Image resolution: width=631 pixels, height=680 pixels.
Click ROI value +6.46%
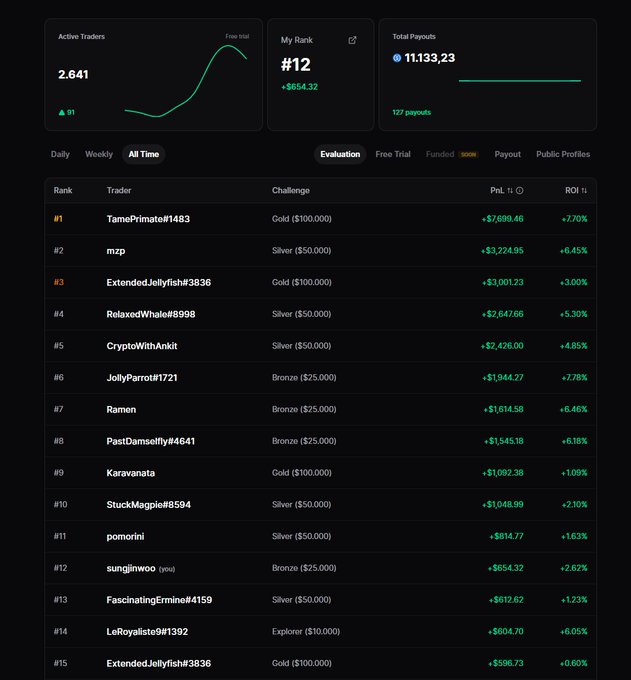point(573,409)
